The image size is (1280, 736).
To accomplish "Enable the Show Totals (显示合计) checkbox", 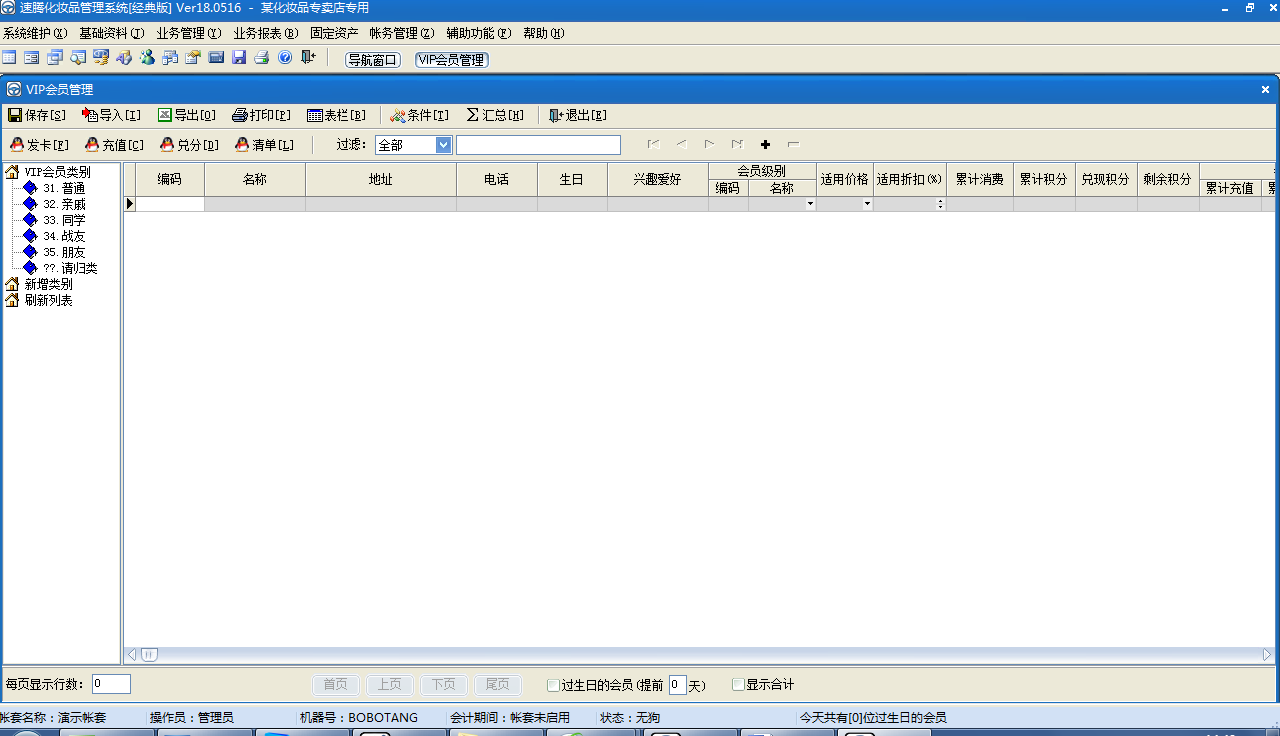I will coord(738,685).
